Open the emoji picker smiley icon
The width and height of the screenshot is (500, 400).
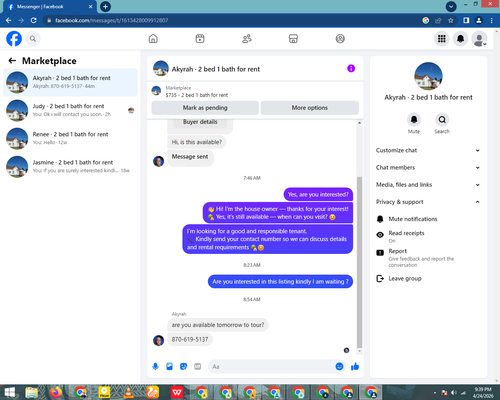coord(339,367)
